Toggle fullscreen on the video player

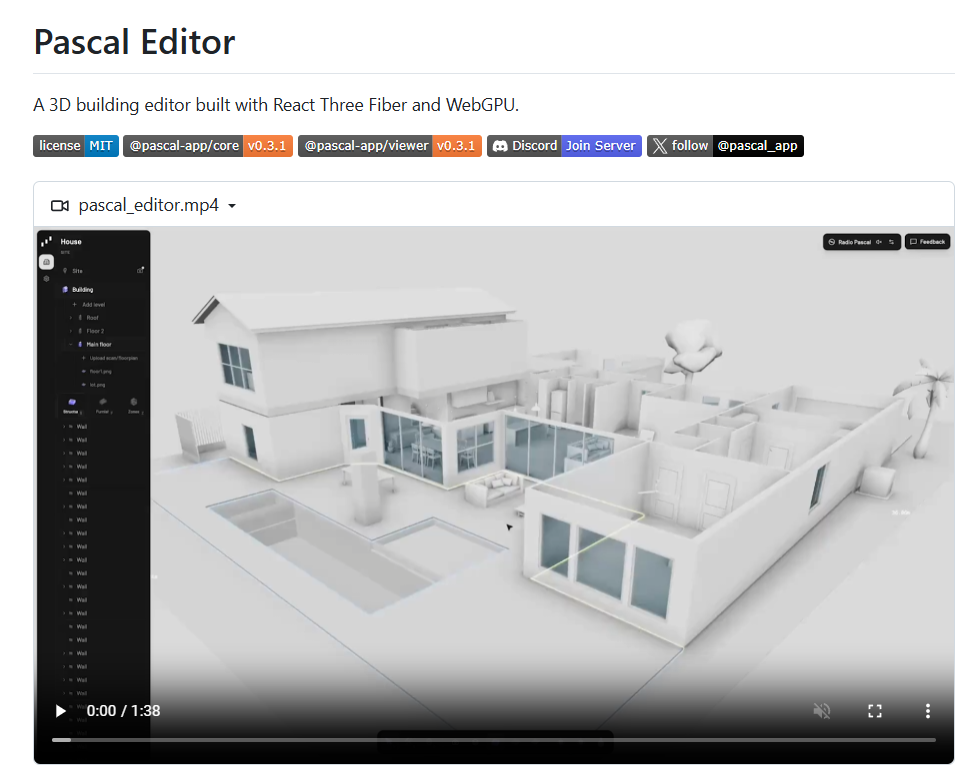click(x=875, y=710)
